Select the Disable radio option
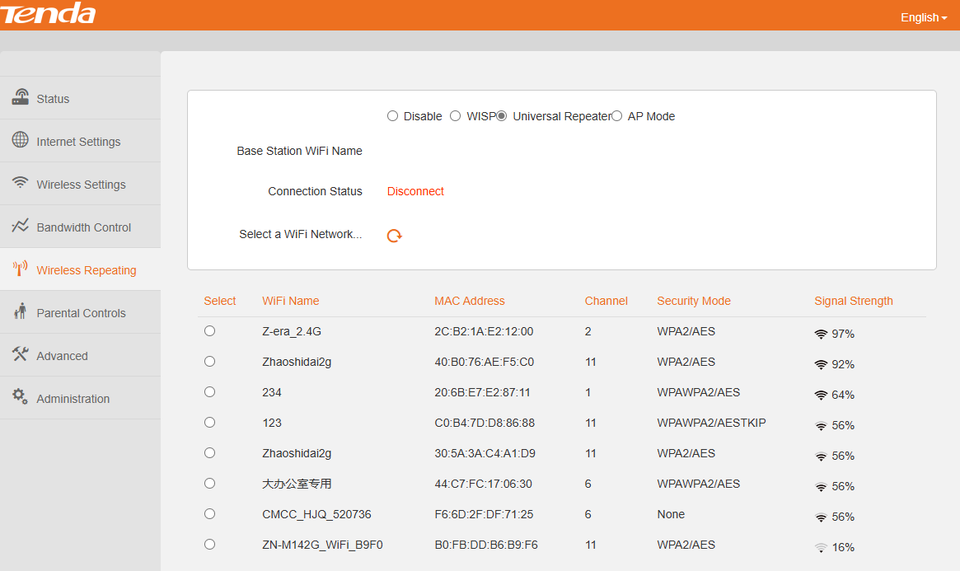The width and height of the screenshot is (960, 571). (392, 116)
